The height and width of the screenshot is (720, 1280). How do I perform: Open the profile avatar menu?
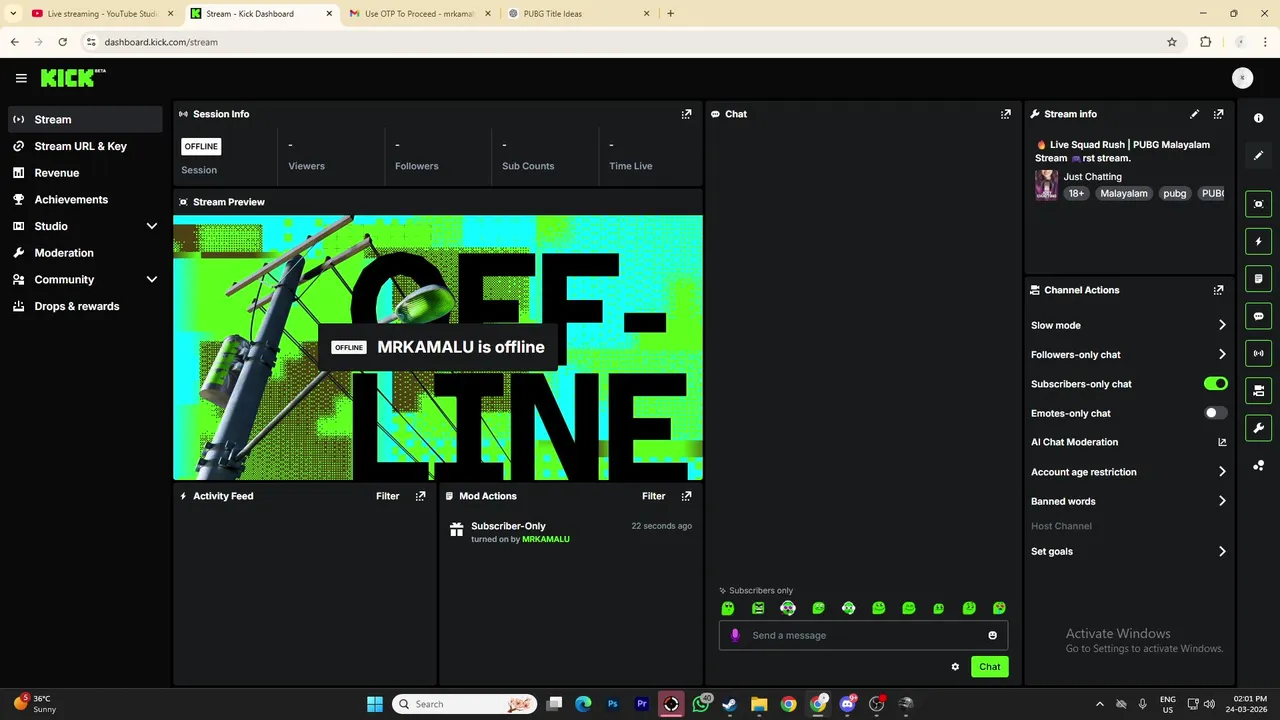[x=1242, y=78]
